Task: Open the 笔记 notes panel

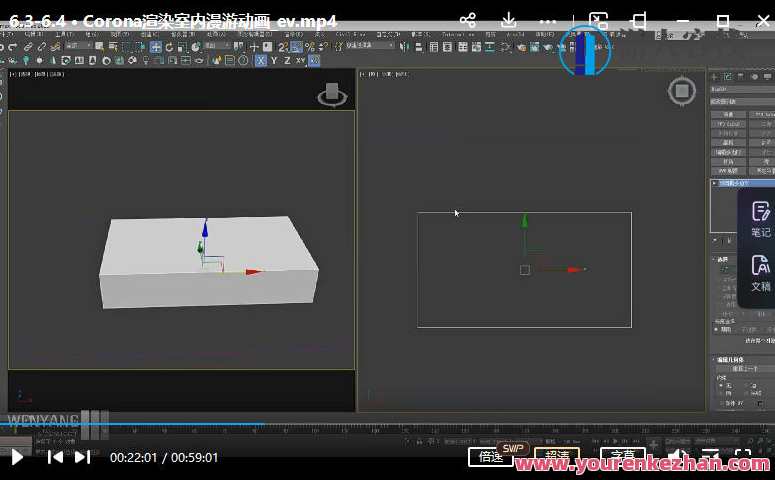Action: pos(761,219)
